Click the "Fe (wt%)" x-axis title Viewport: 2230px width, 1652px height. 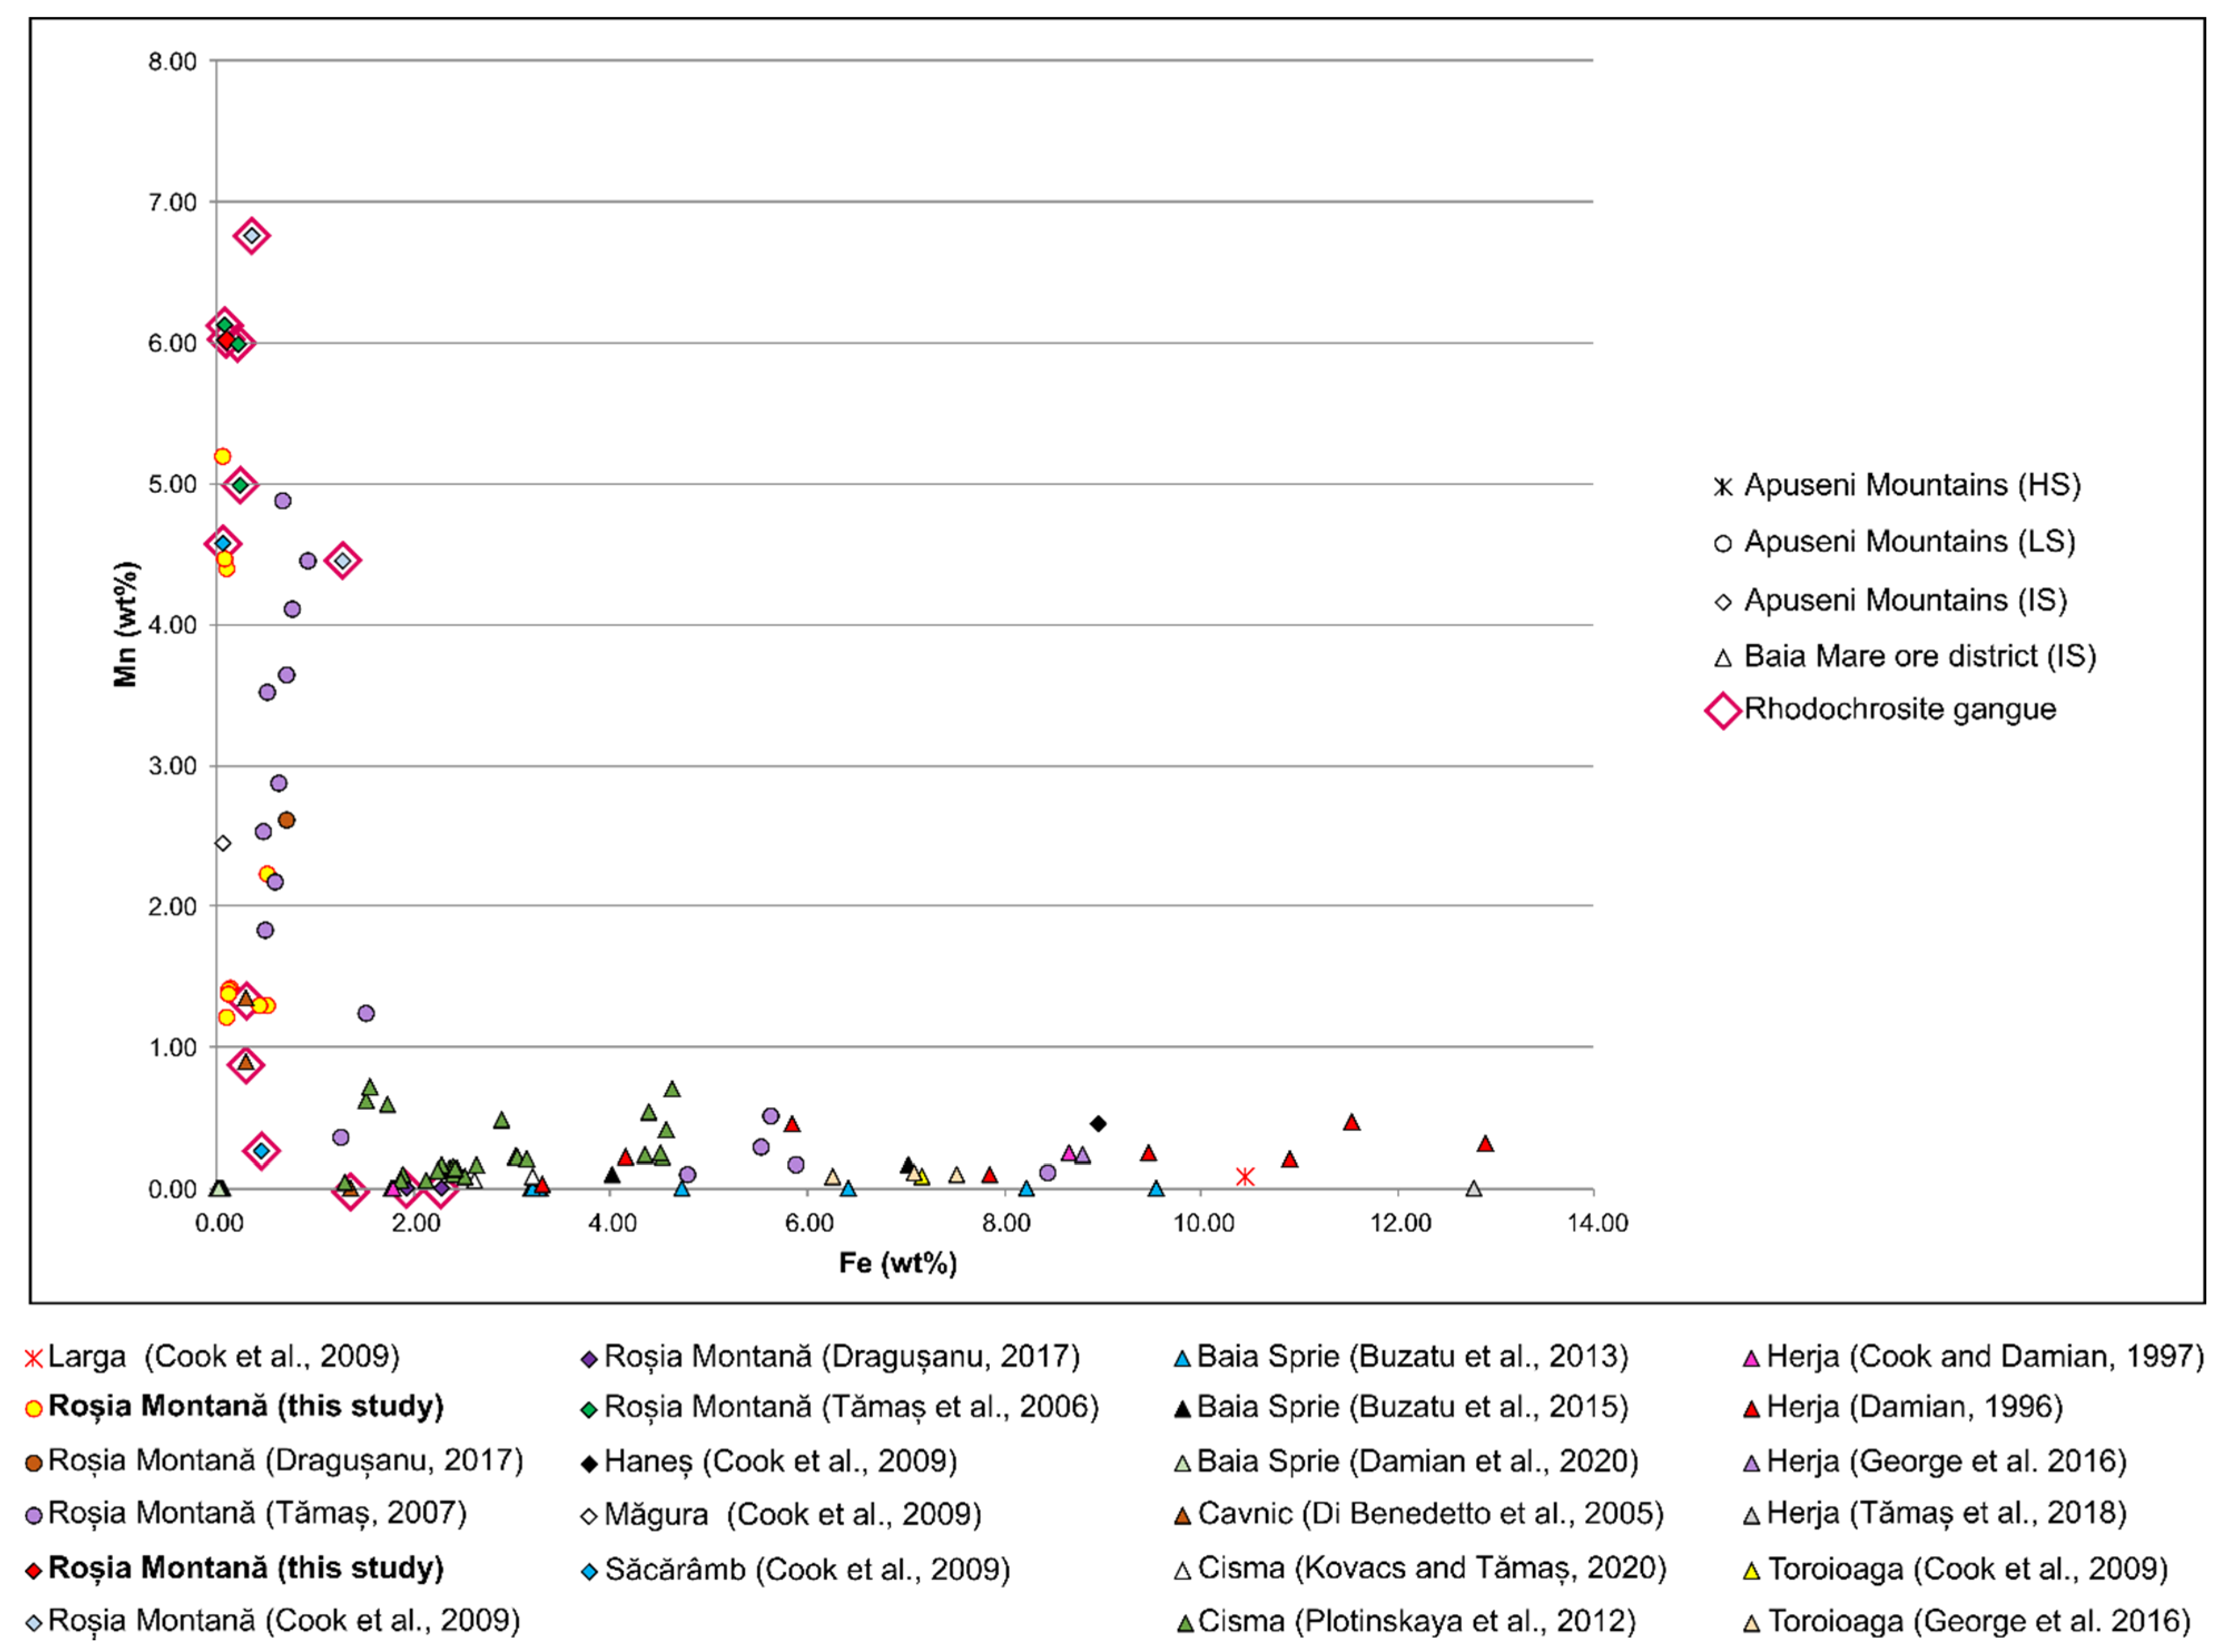tap(897, 1263)
